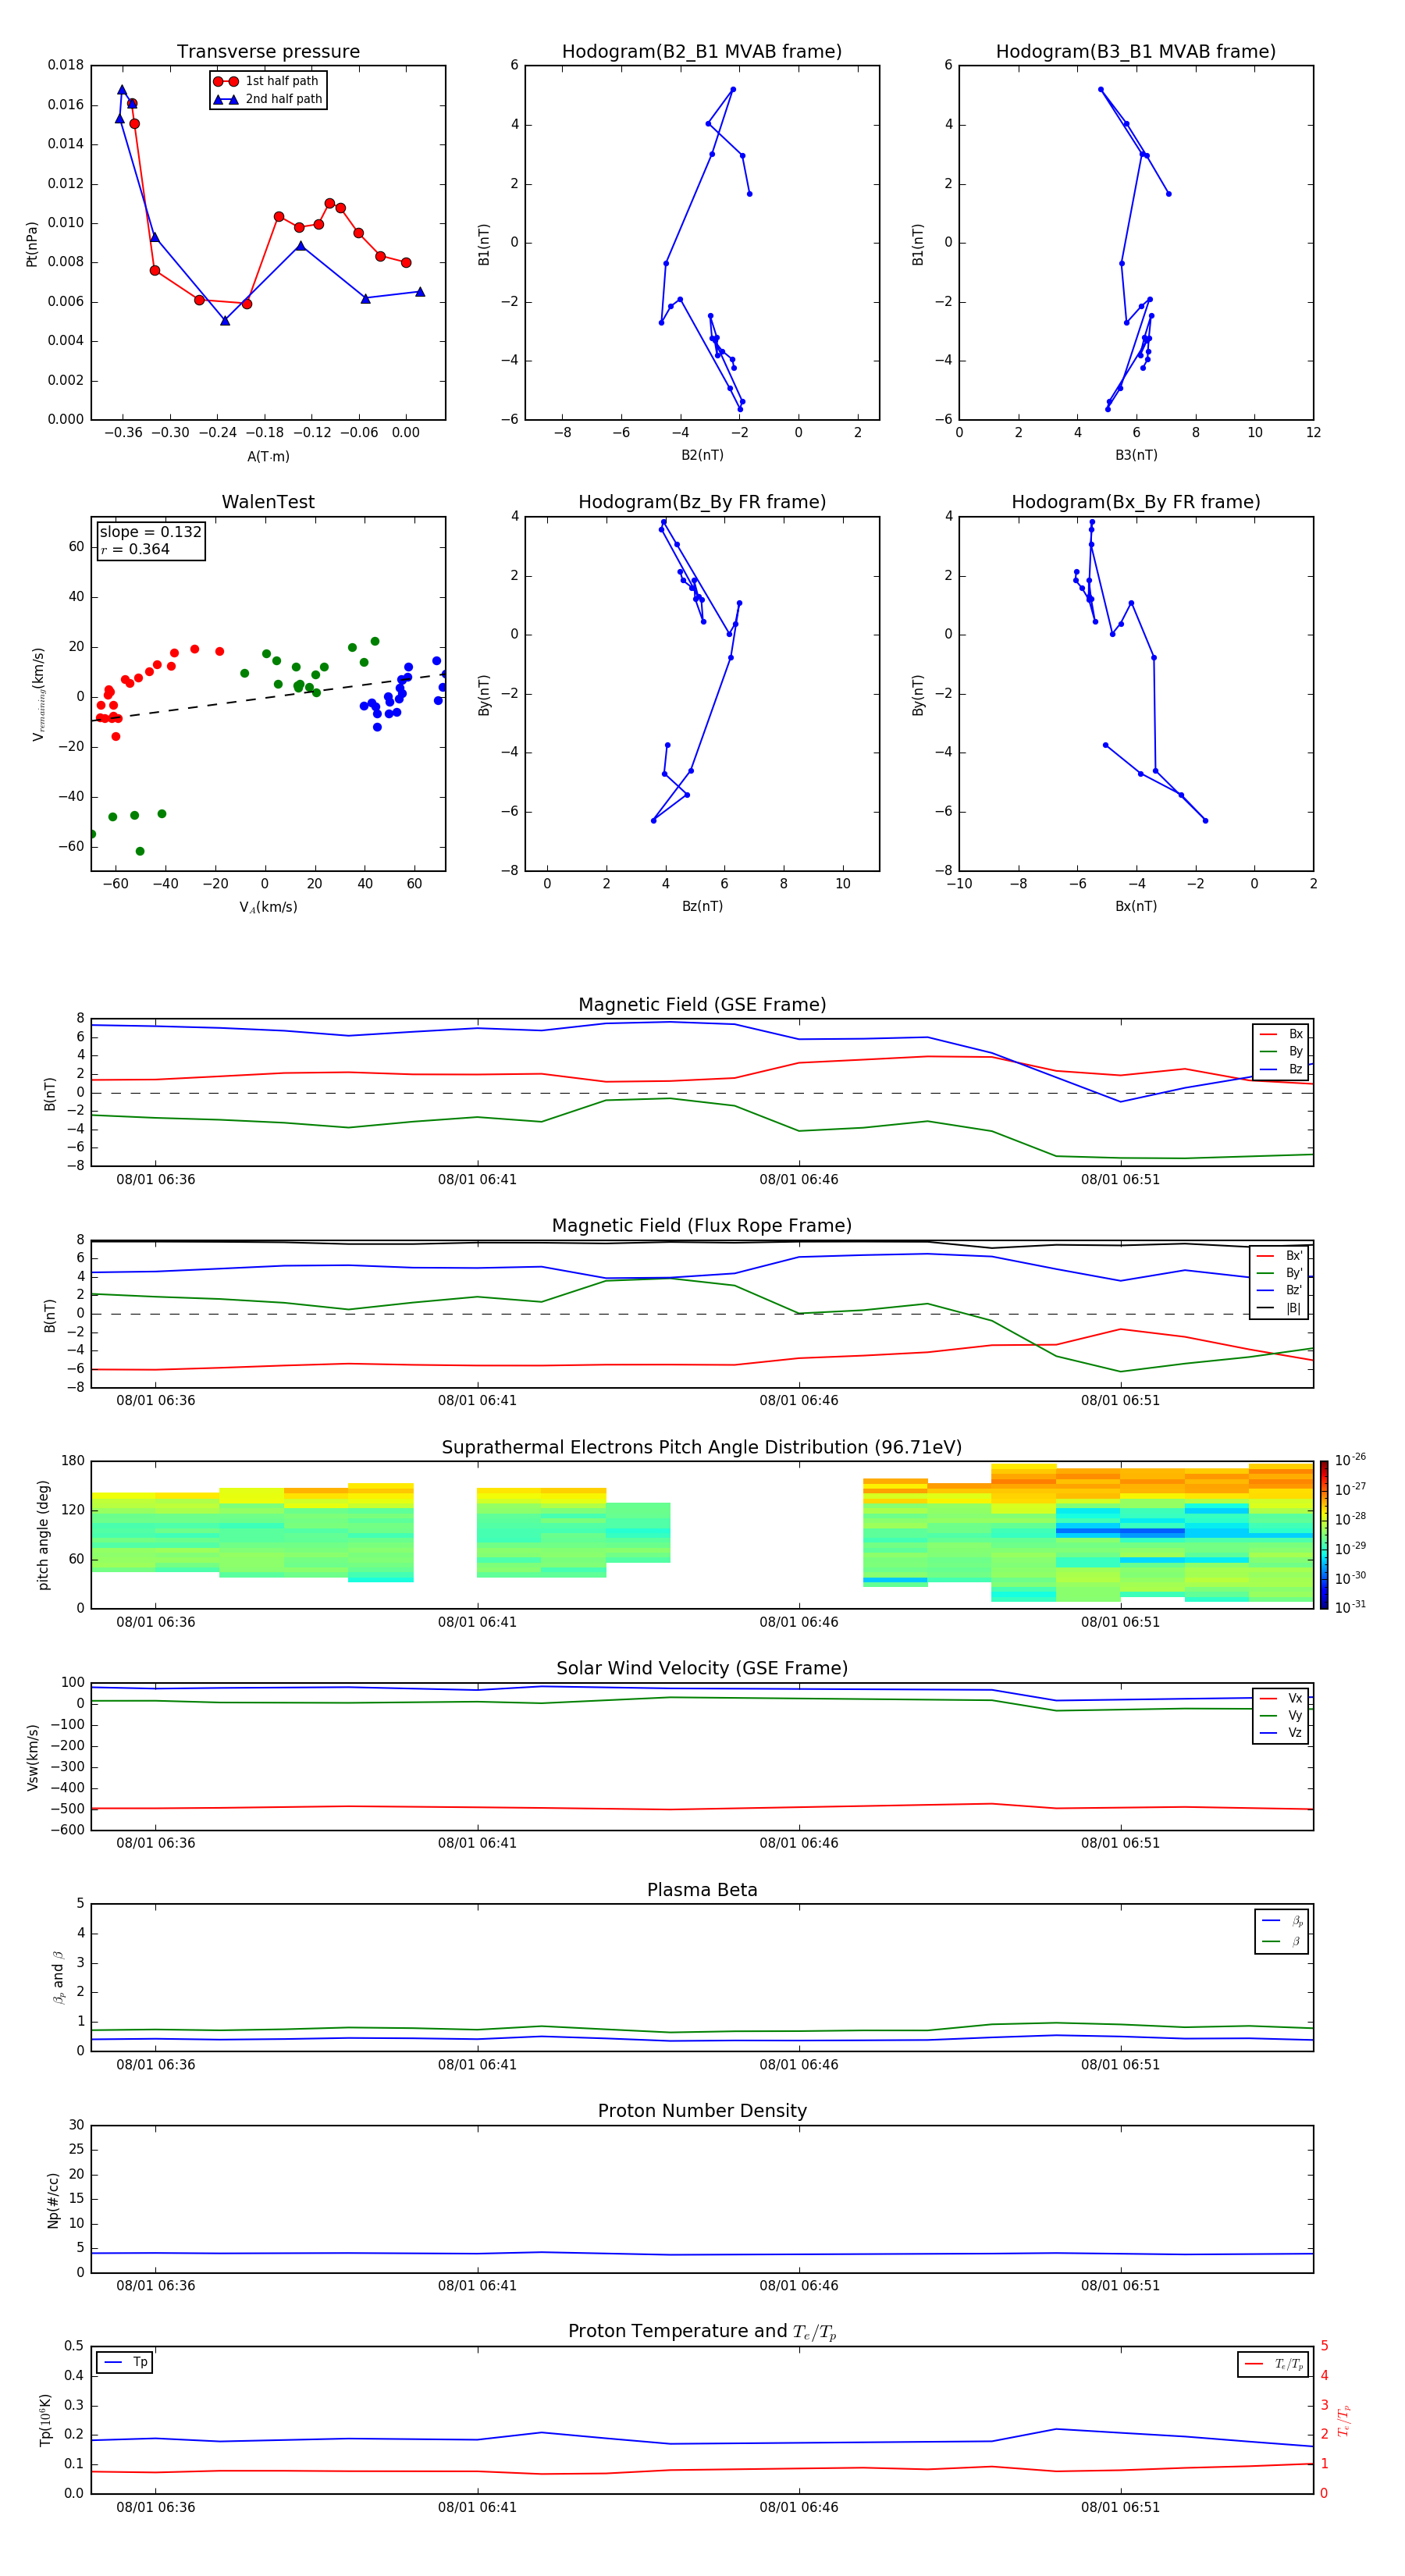Click the "Proton Number Density" title
Screen dimensions: 1405x2576
coord(702,2111)
